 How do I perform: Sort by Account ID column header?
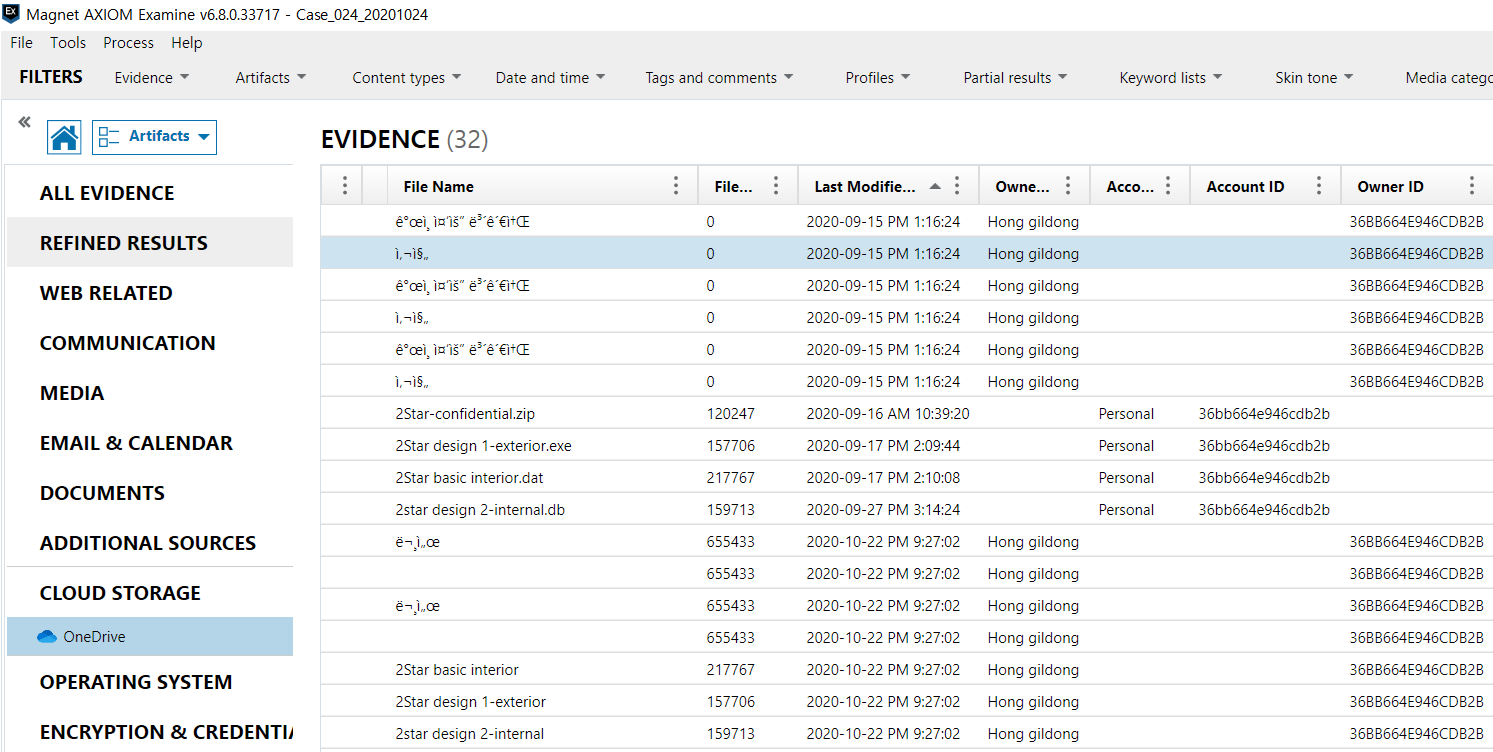click(x=1245, y=186)
